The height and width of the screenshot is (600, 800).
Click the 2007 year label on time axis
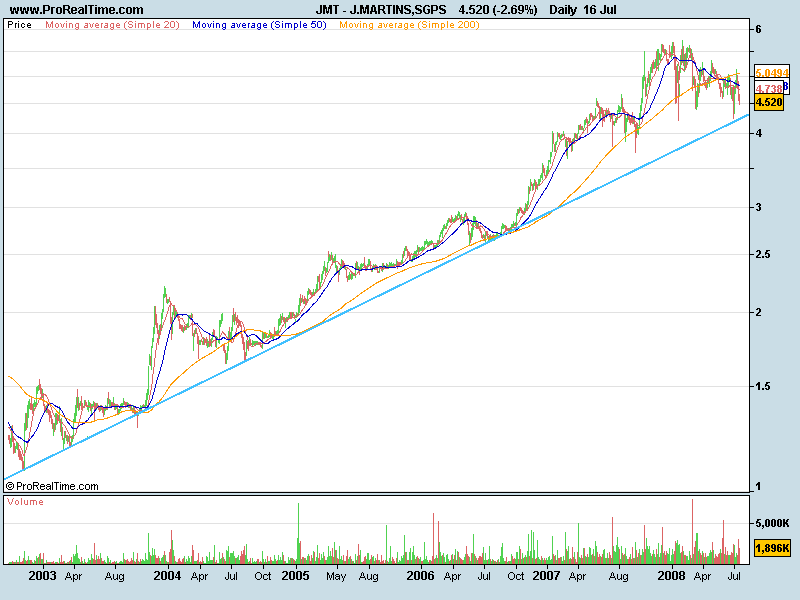[546, 576]
